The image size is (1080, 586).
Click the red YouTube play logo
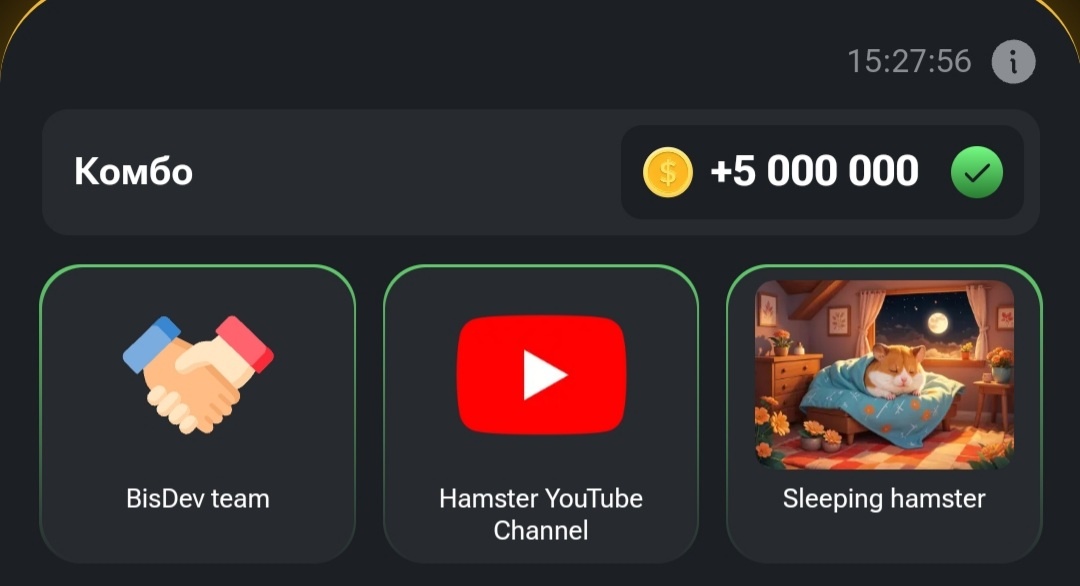coord(541,375)
